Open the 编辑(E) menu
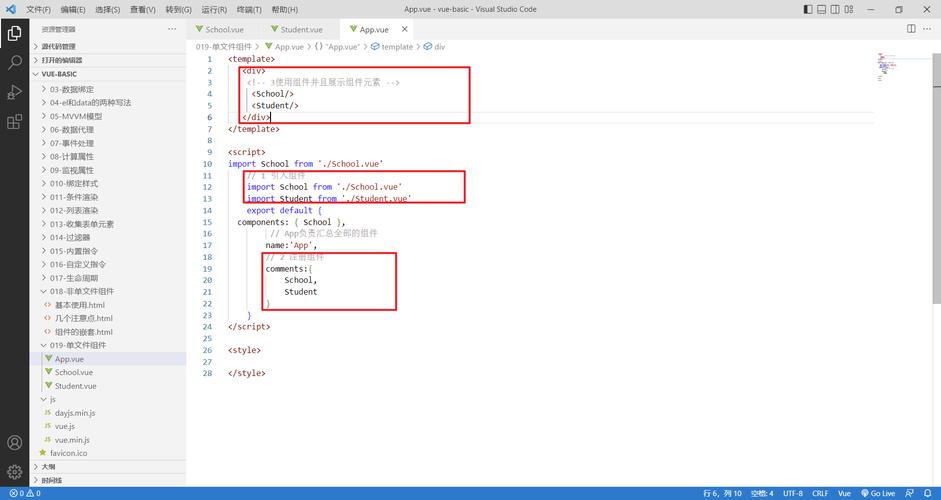 (73, 10)
